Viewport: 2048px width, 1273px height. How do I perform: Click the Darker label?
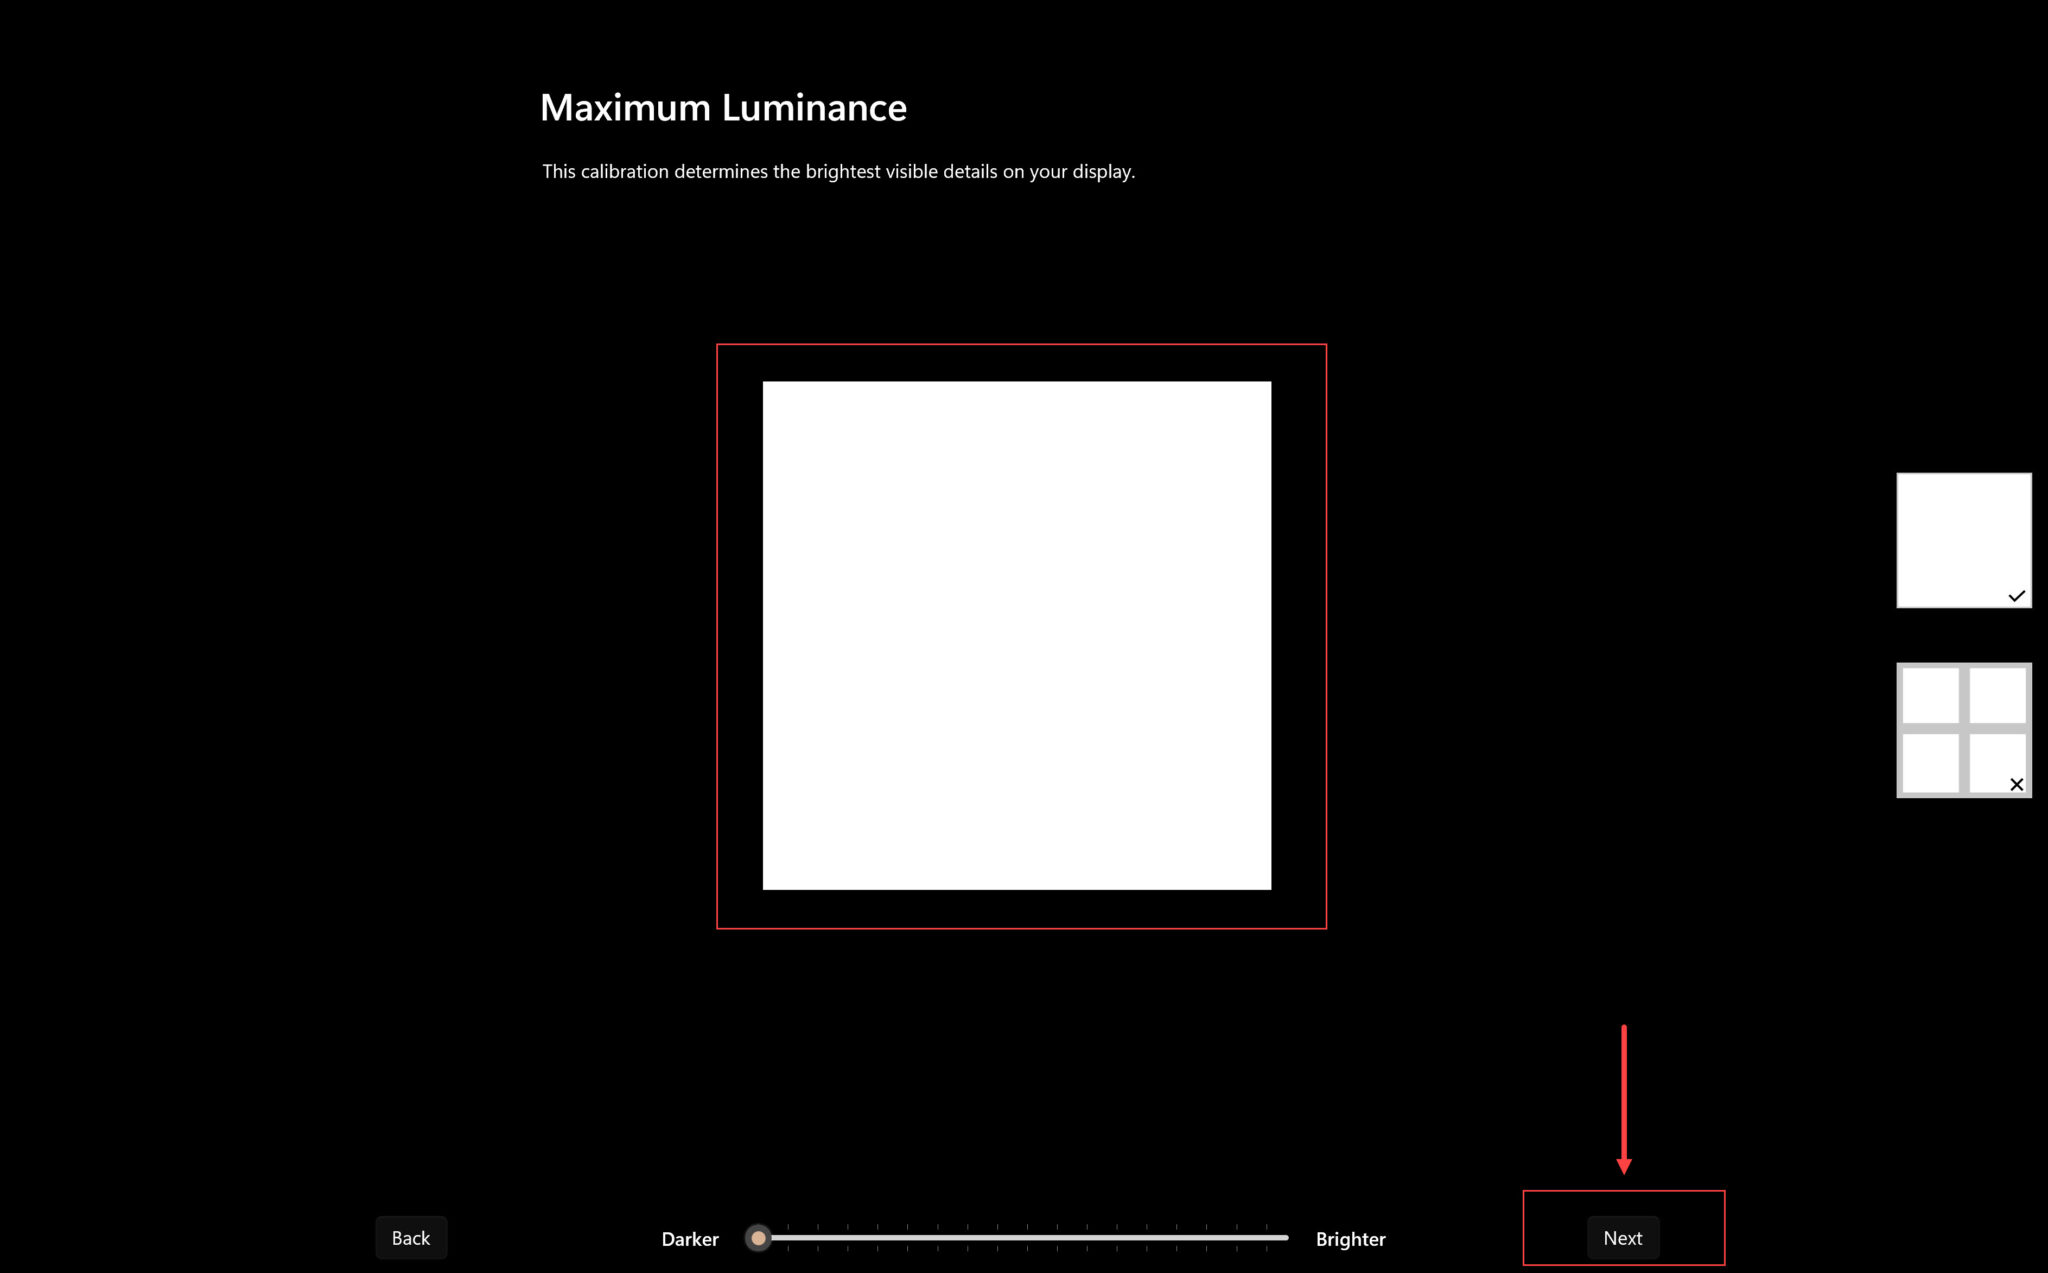[689, 1238]
